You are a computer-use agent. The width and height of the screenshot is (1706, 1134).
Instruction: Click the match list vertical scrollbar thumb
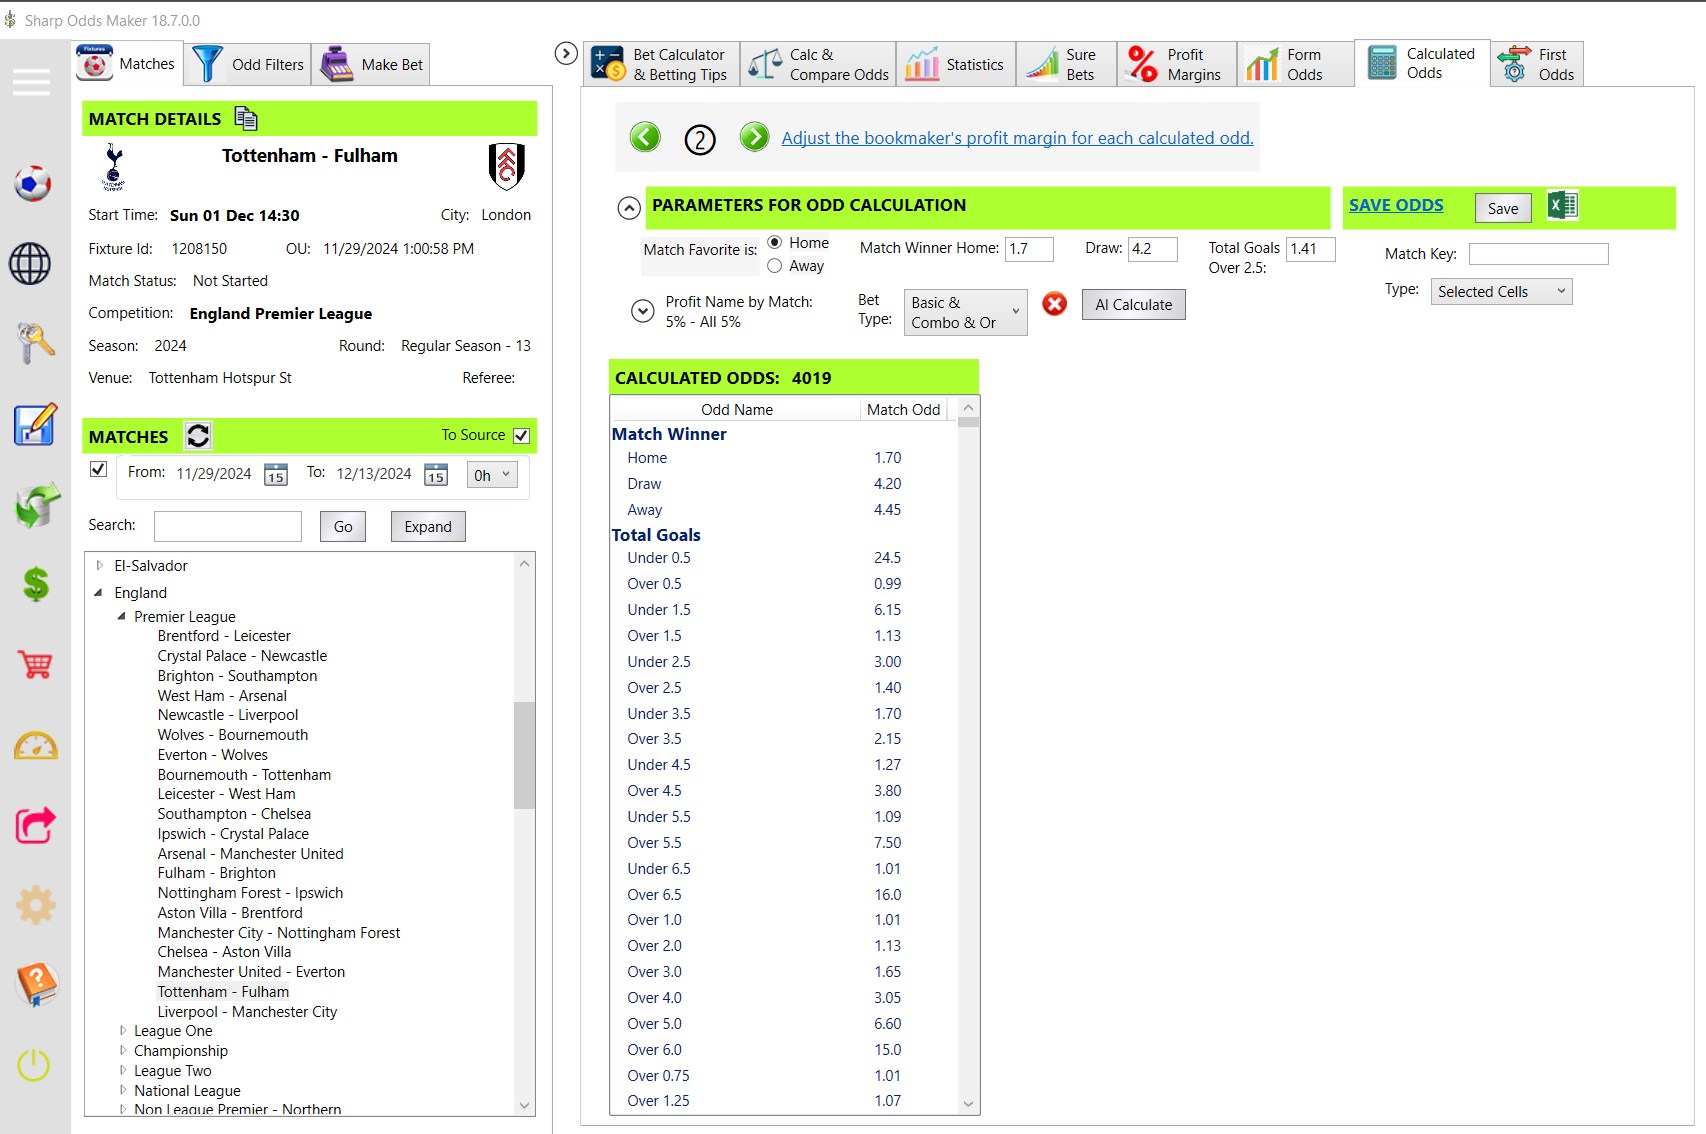pyautogui.click(x=524, y=755)
